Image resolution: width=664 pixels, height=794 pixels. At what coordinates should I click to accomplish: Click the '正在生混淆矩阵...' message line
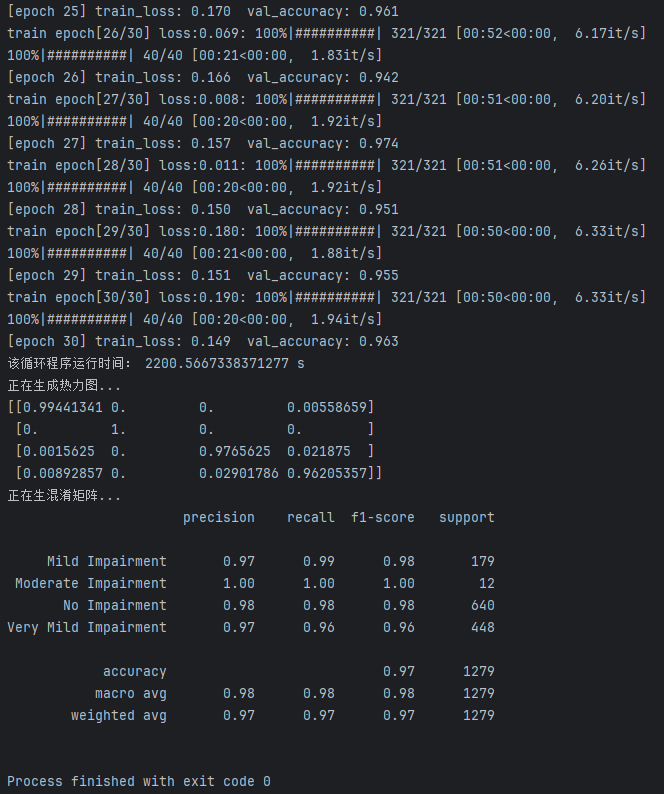click(x=64, y=495)
